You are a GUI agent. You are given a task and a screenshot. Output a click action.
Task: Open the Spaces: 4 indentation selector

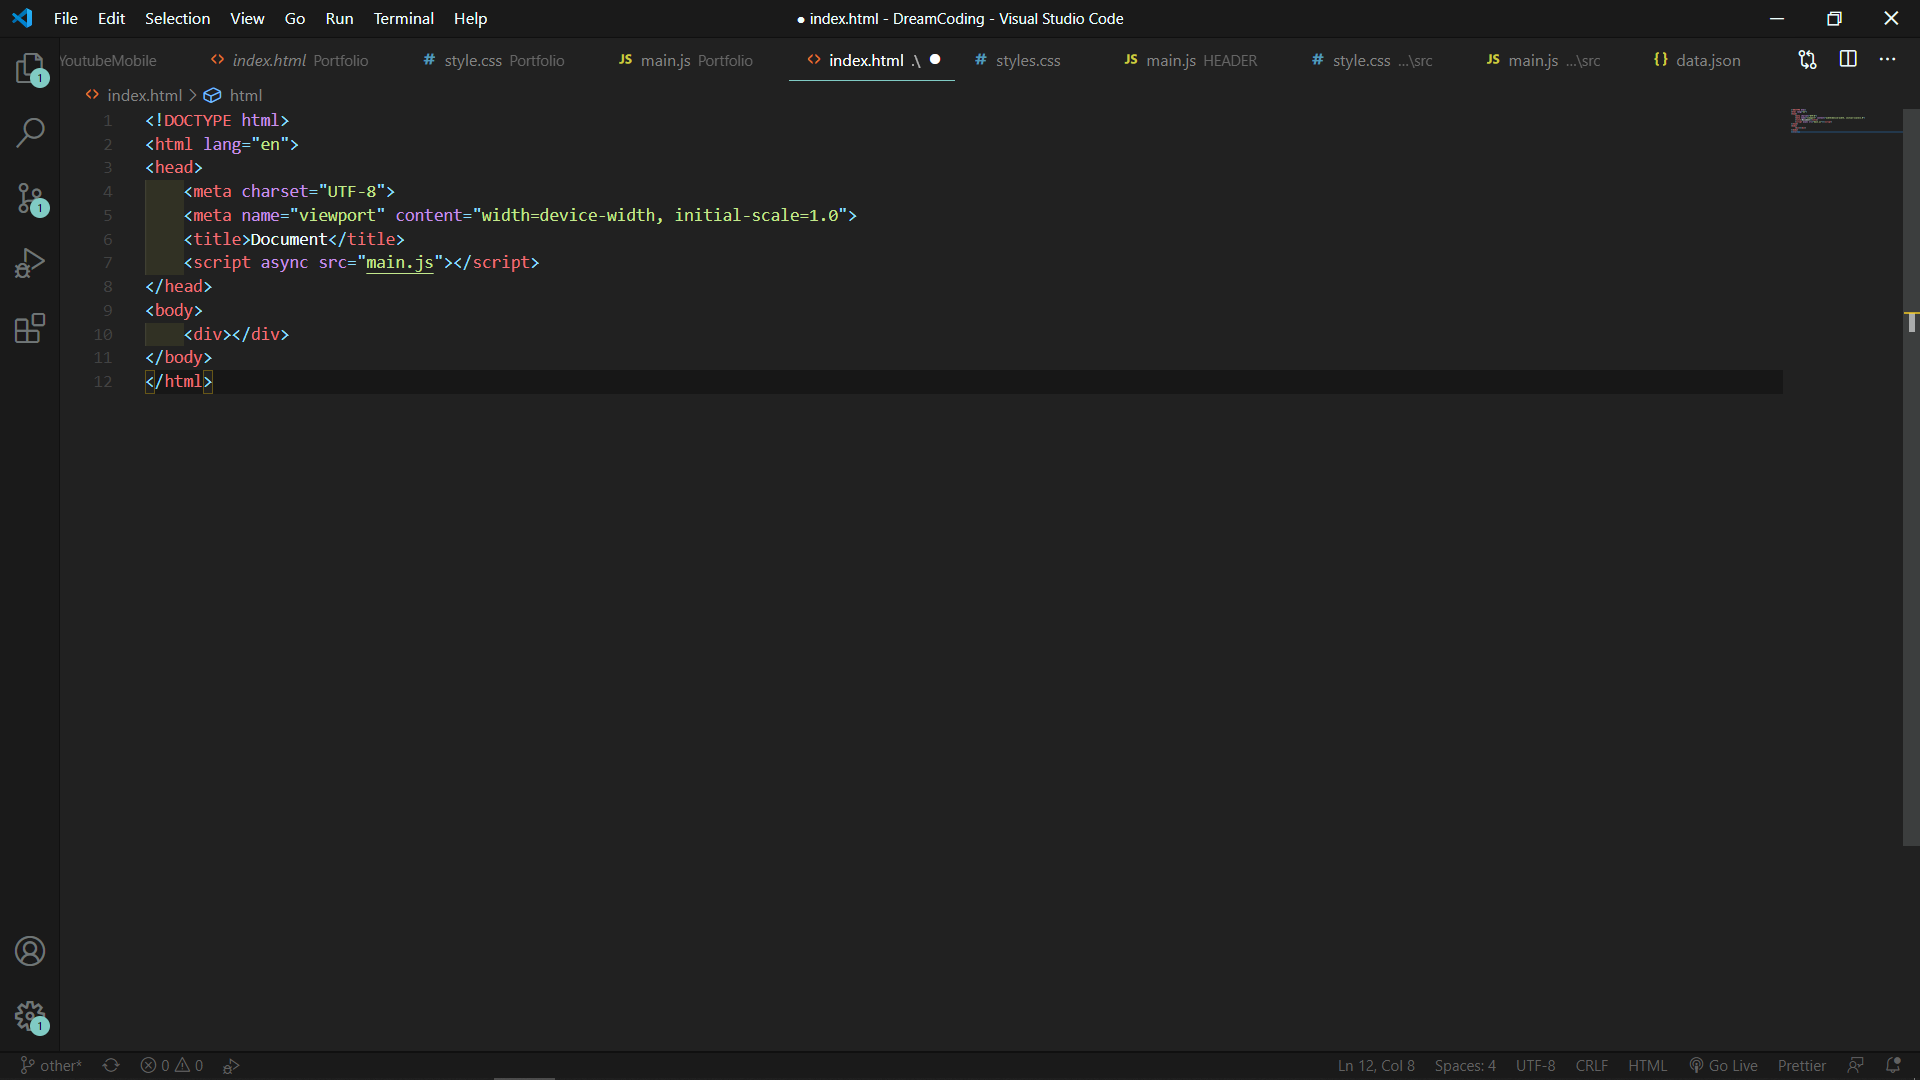tap(1465, 1066)
